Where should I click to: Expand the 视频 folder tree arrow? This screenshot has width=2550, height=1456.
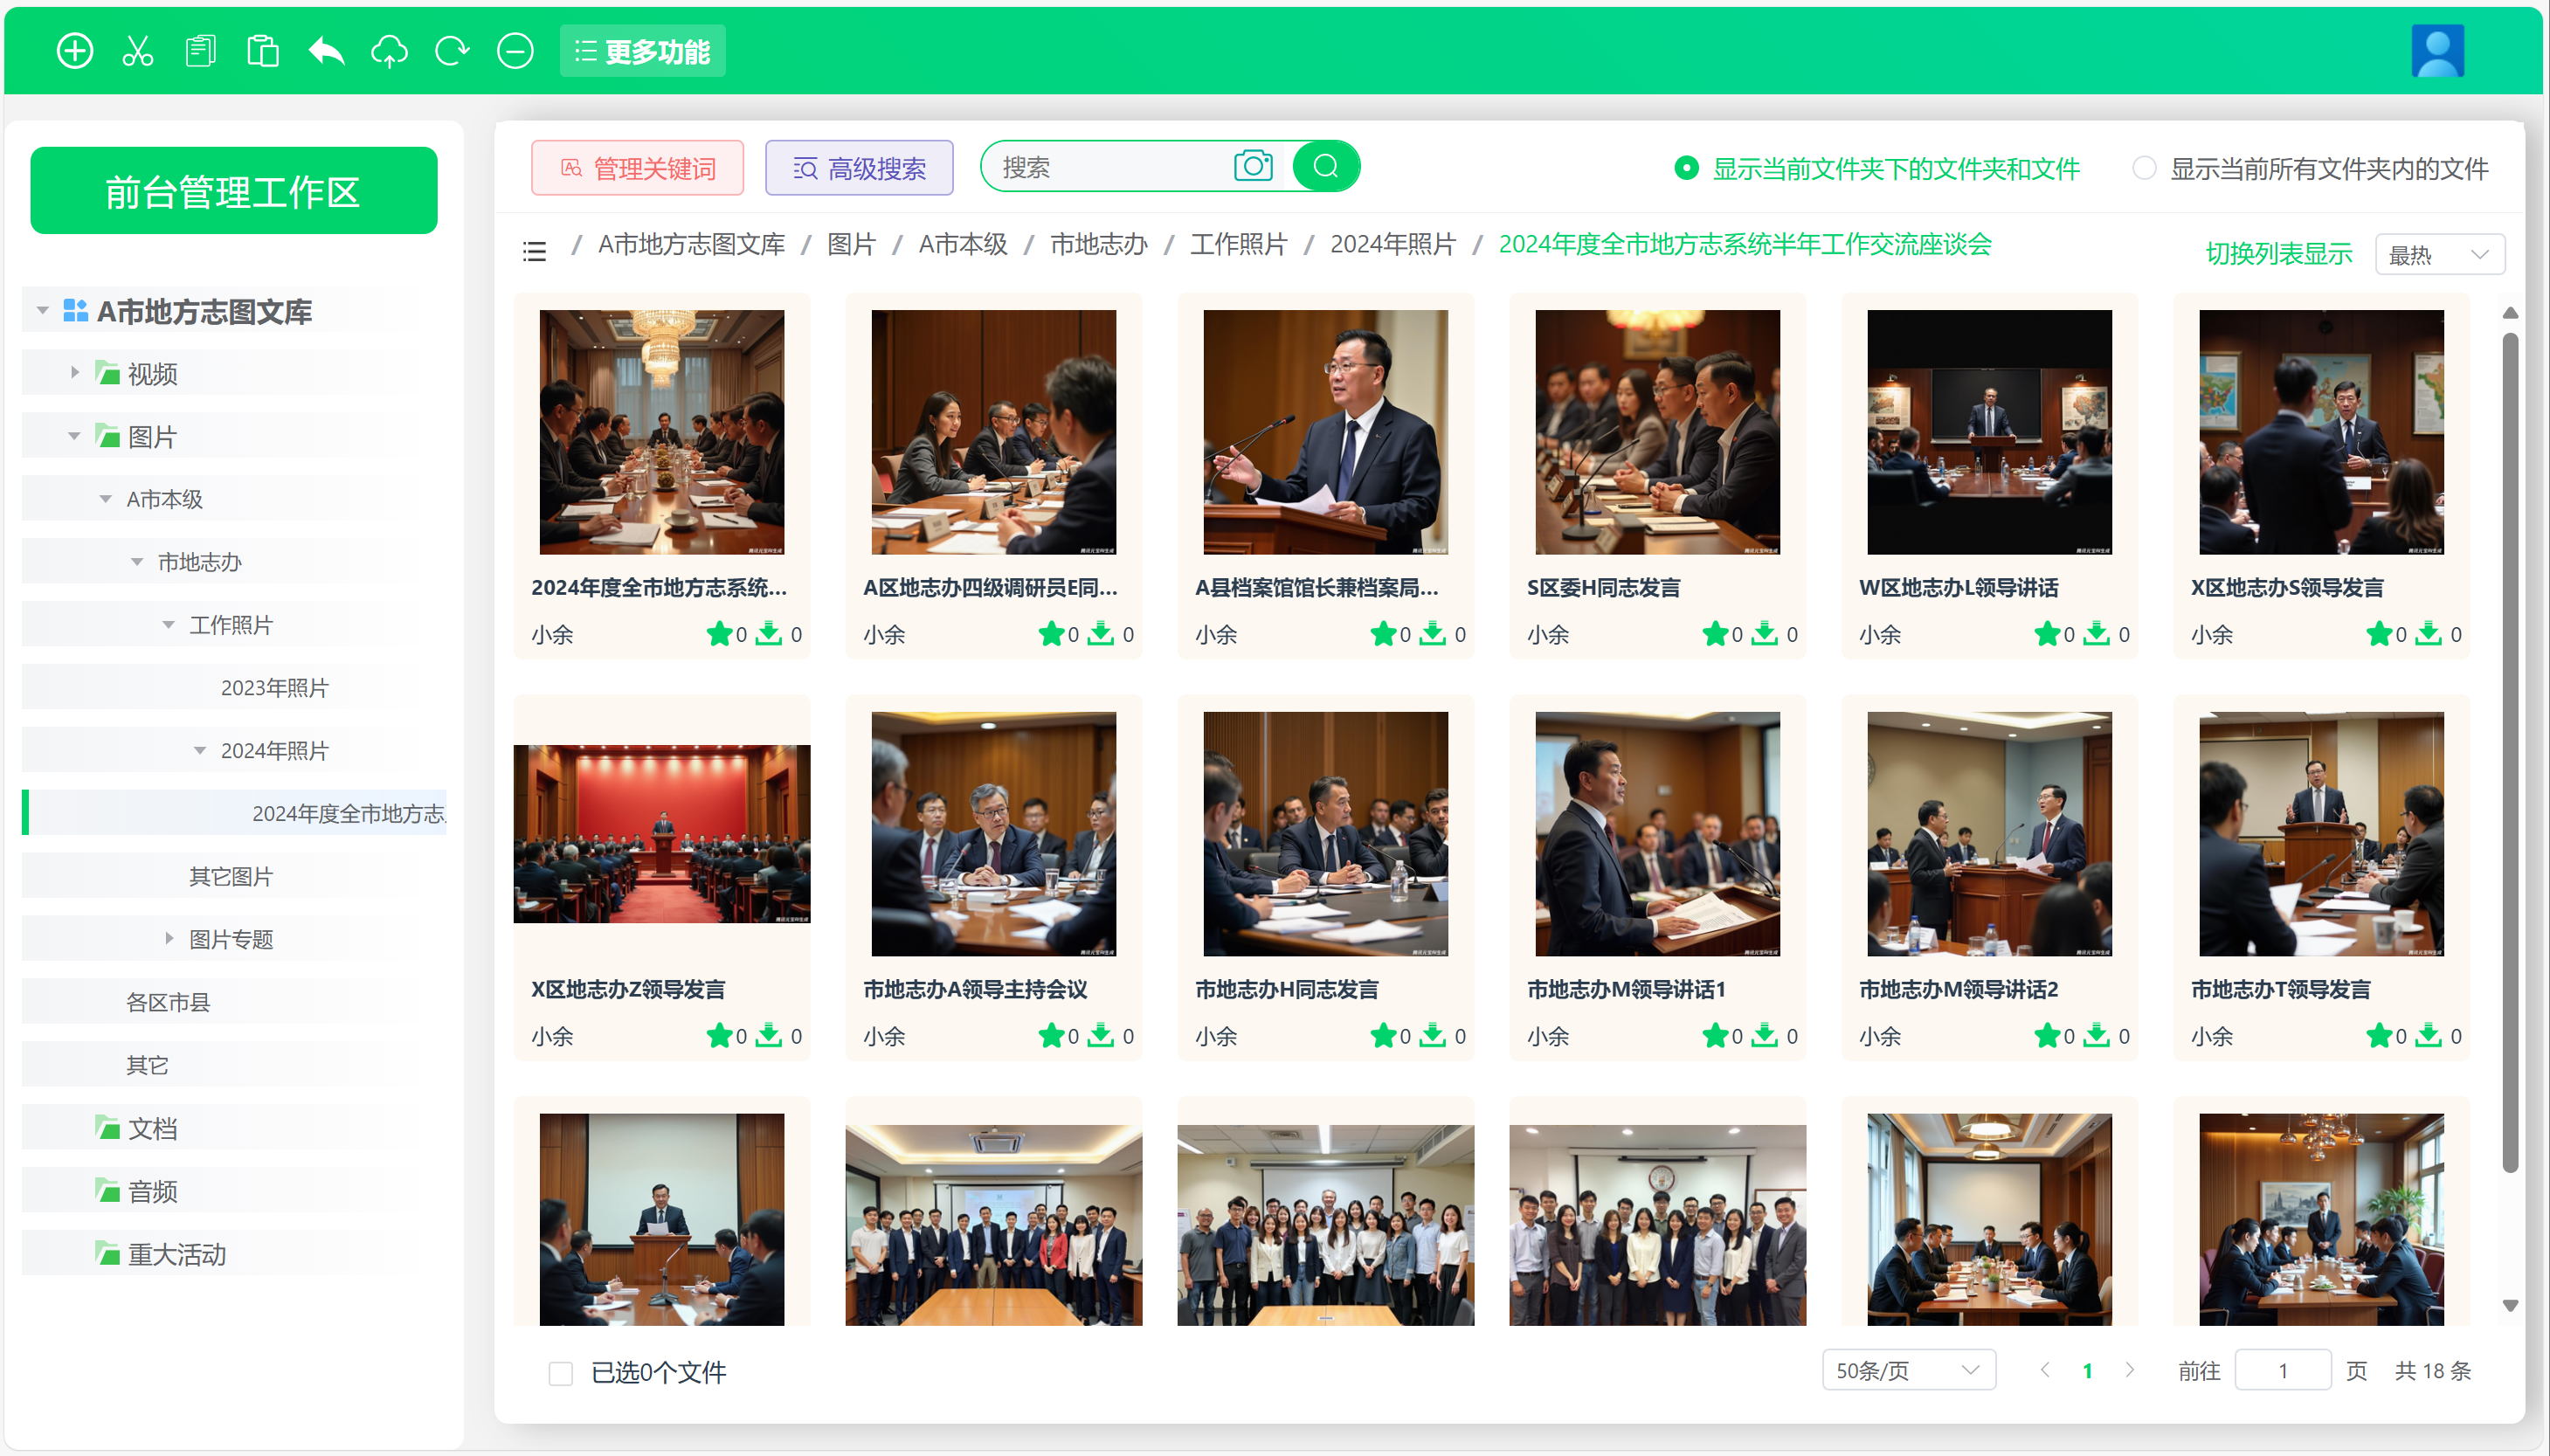point(75,373)
